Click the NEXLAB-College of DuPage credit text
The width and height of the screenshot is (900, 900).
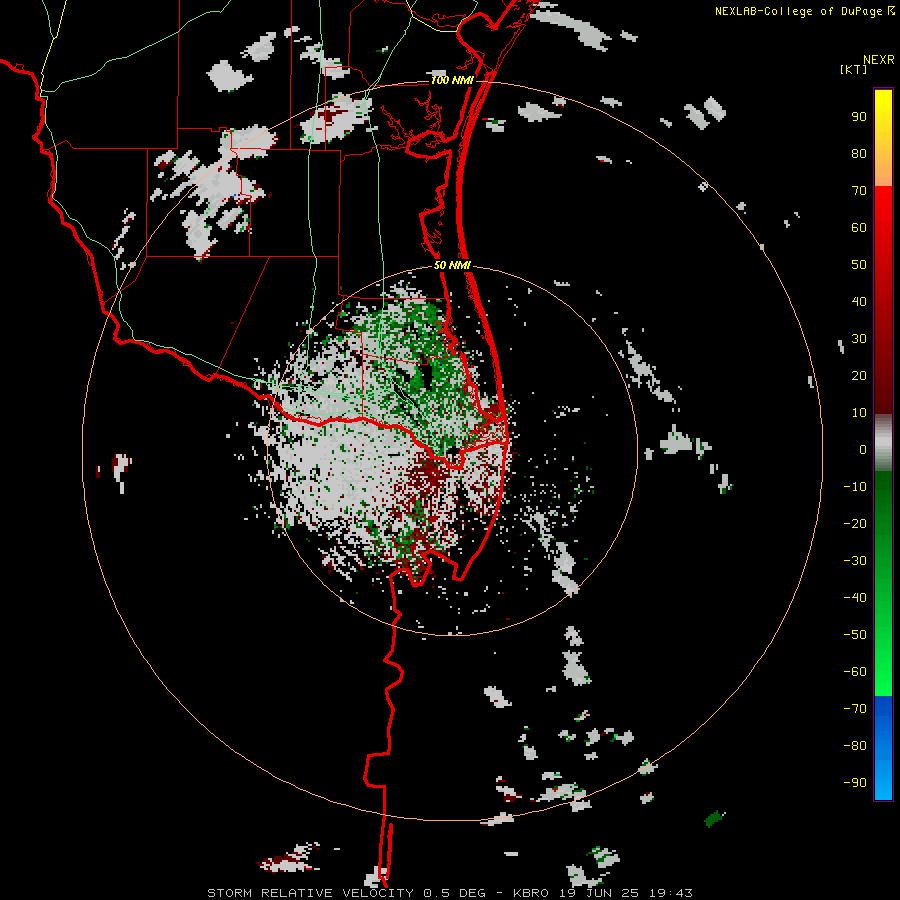(798, 11)
